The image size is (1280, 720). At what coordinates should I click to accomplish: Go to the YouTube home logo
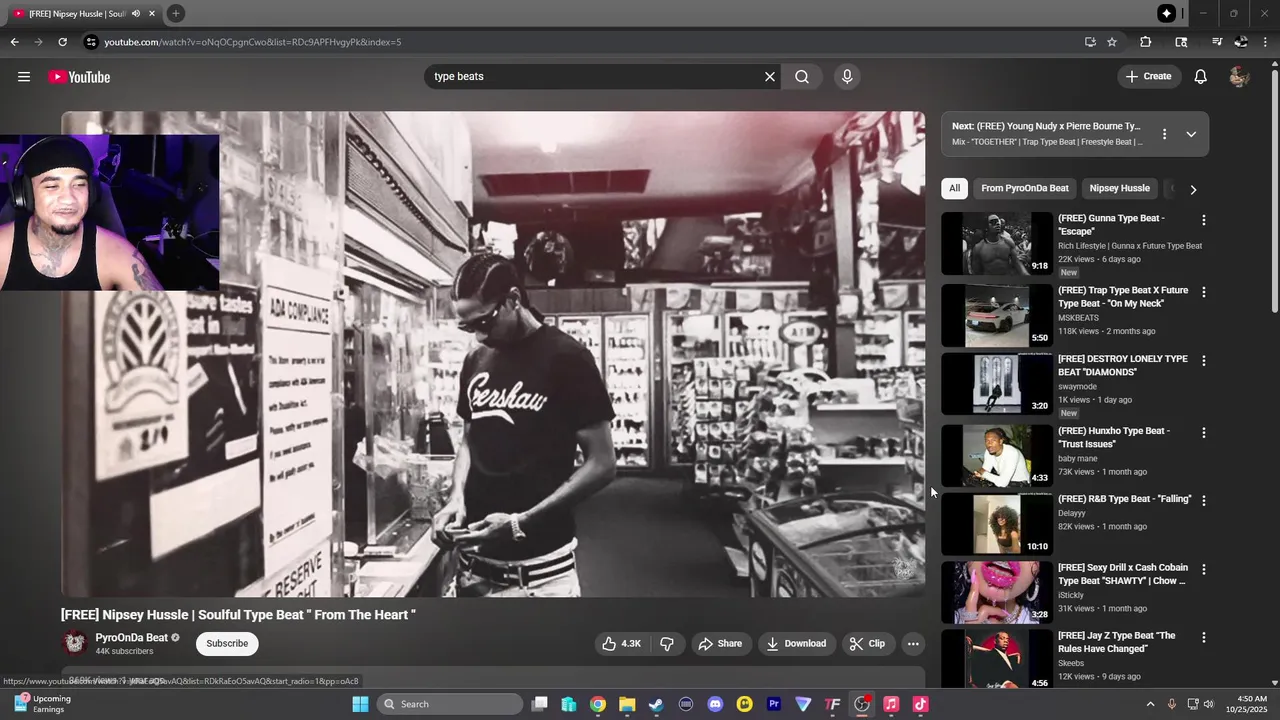click(79, 77)
